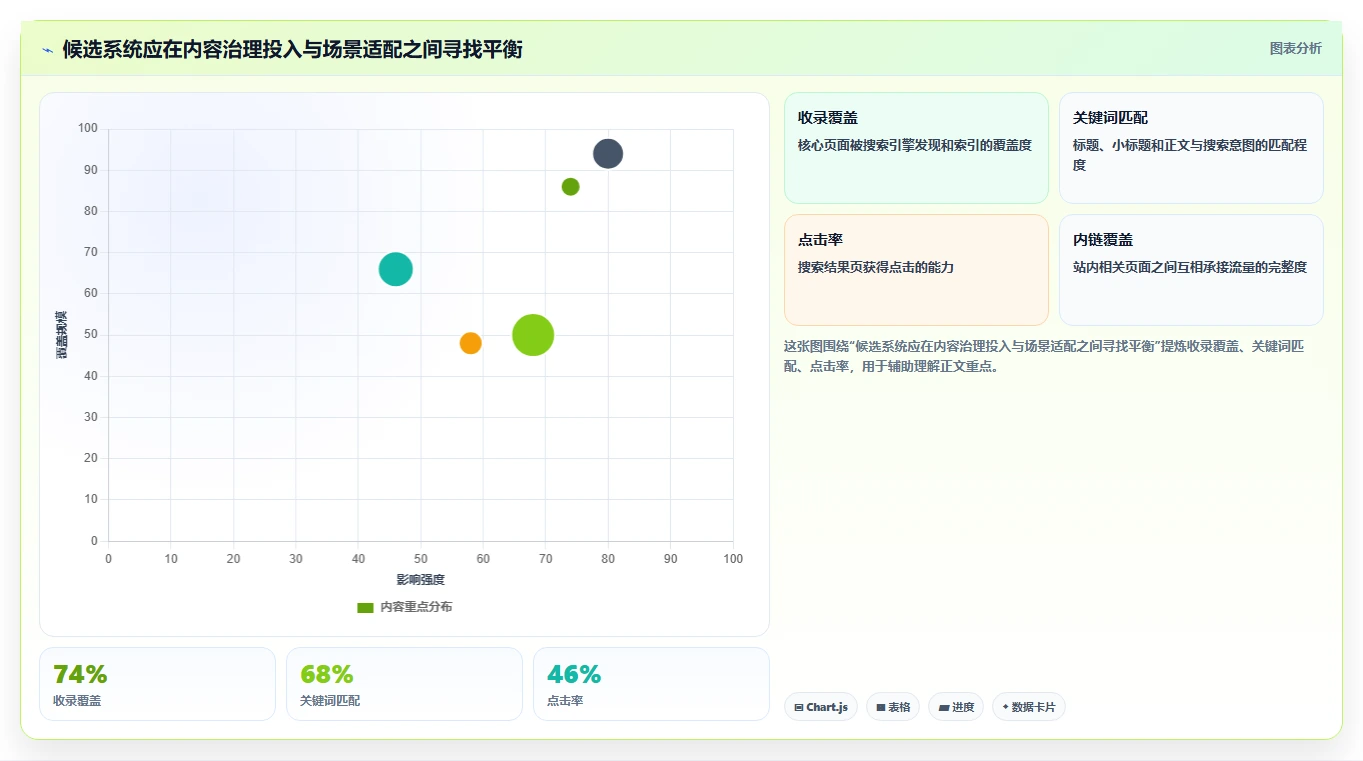Image resolution: width=1363 pixels, height=761 pixels.
Task: Click the teal bubble in the chart
Action: point(396,269)
